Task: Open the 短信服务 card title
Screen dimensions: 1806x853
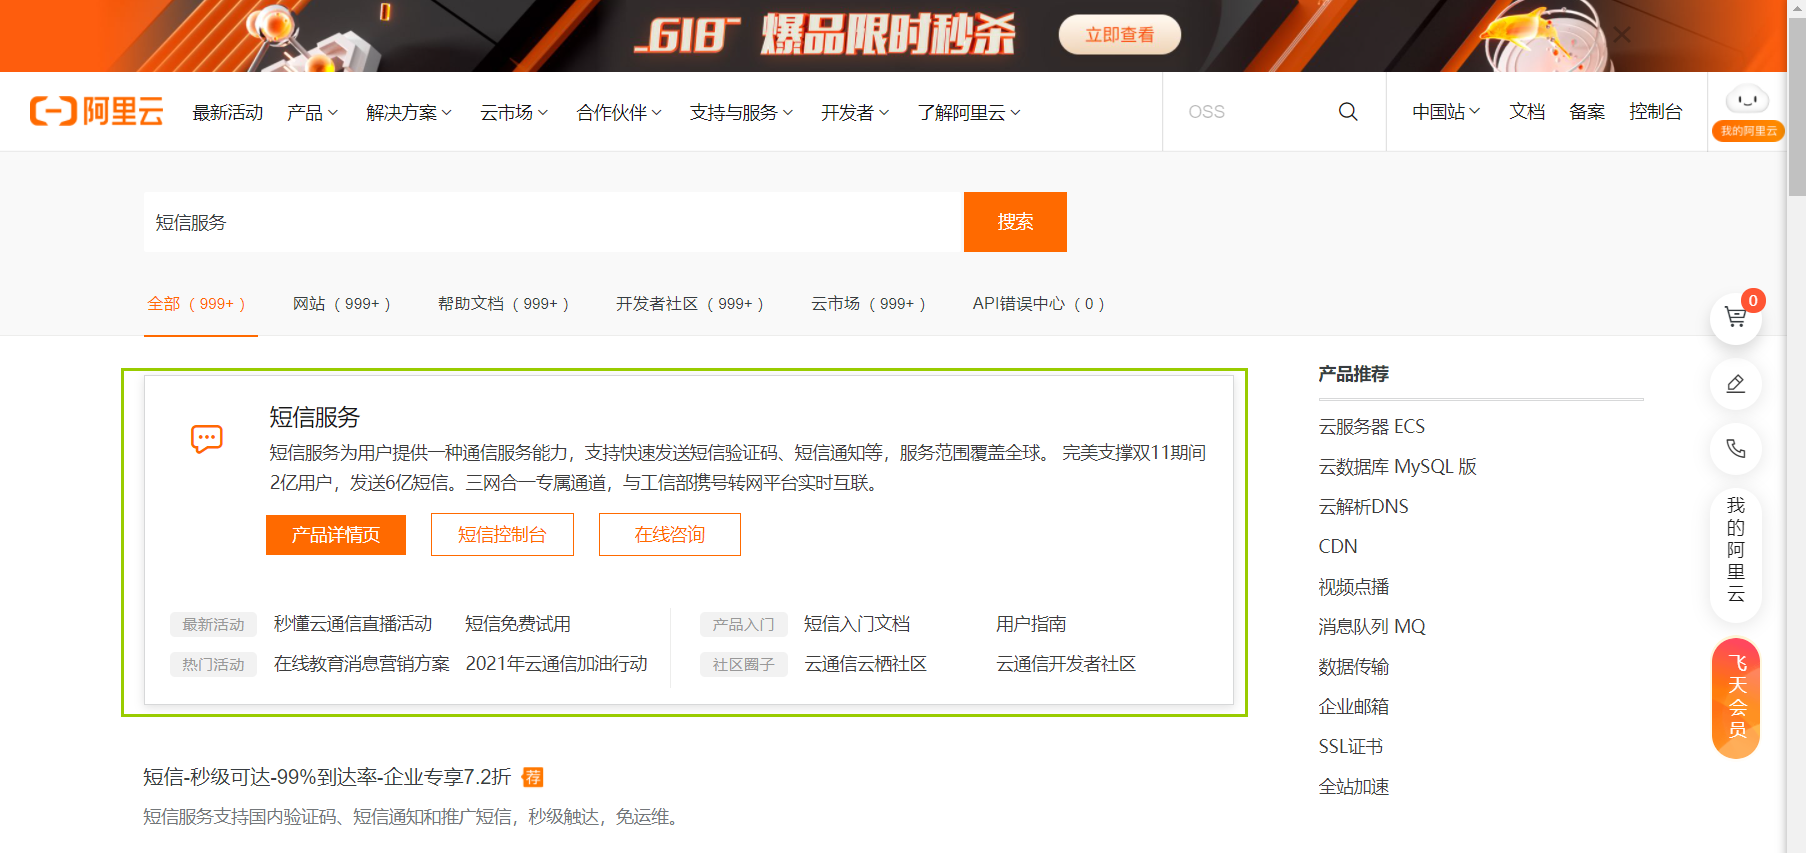Action: click(x=314, y=417)
